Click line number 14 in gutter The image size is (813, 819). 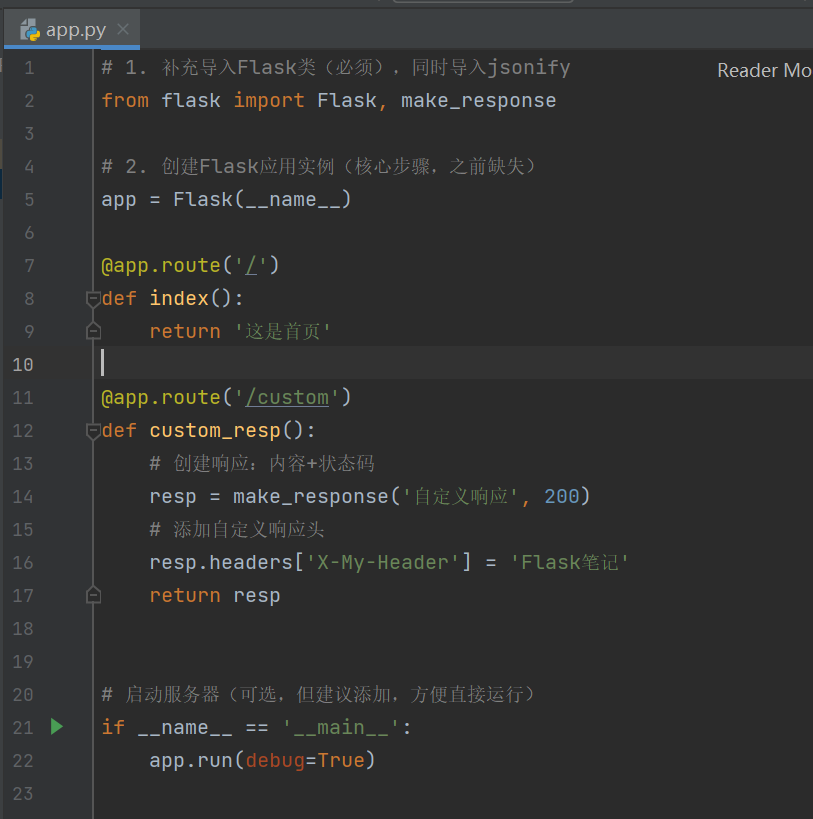pos(23,497)
